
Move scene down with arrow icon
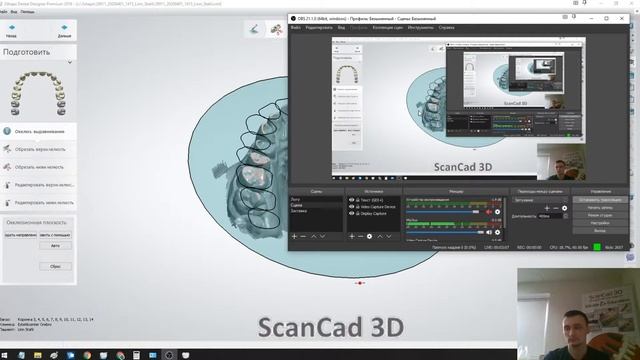pos(322,236)
